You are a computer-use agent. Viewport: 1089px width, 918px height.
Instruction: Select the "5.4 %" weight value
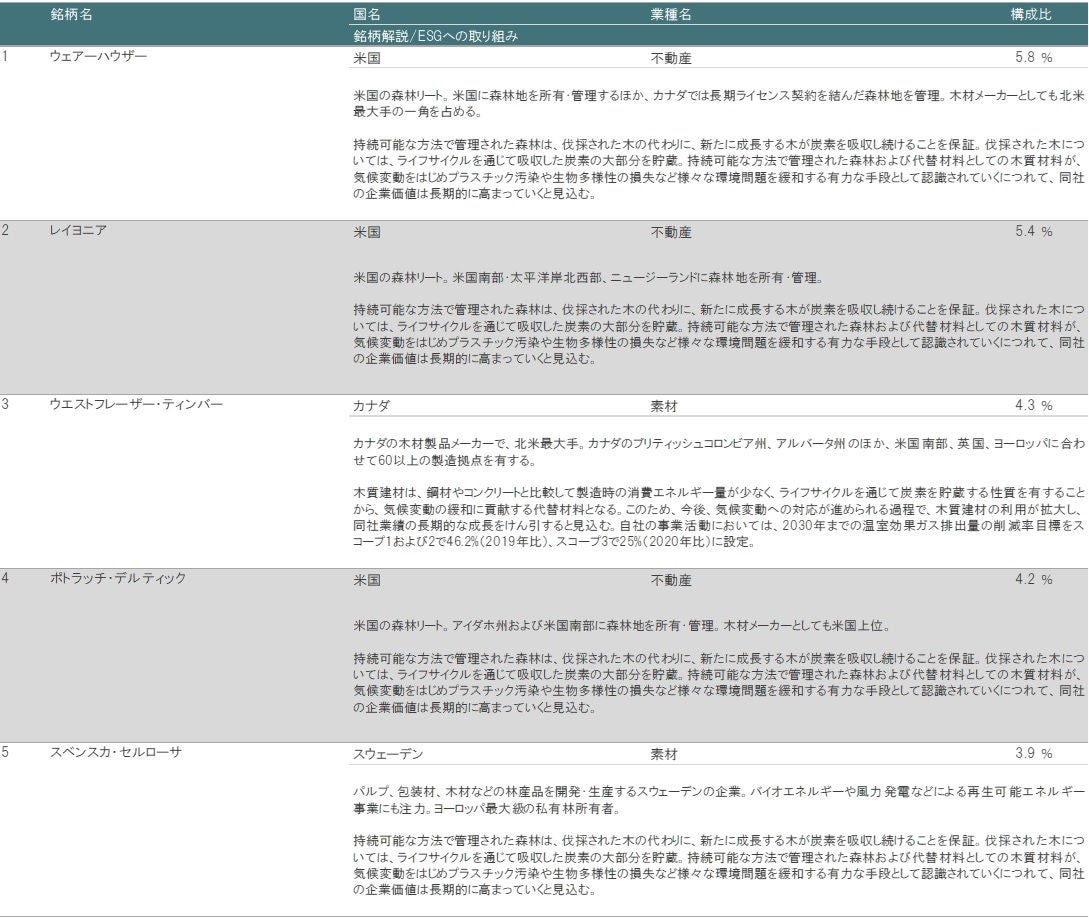1033,231
